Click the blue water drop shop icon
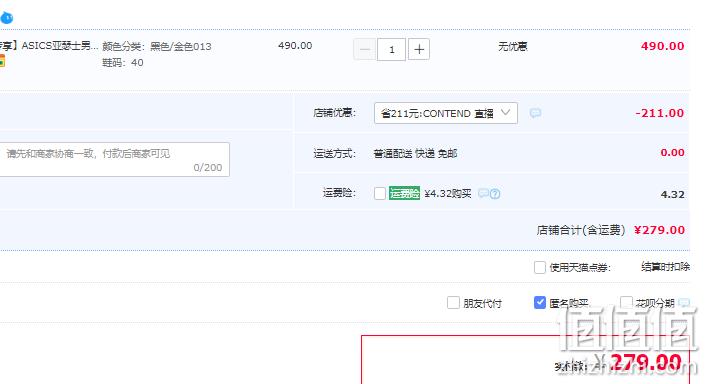The image size is (707, 384). 6,18
